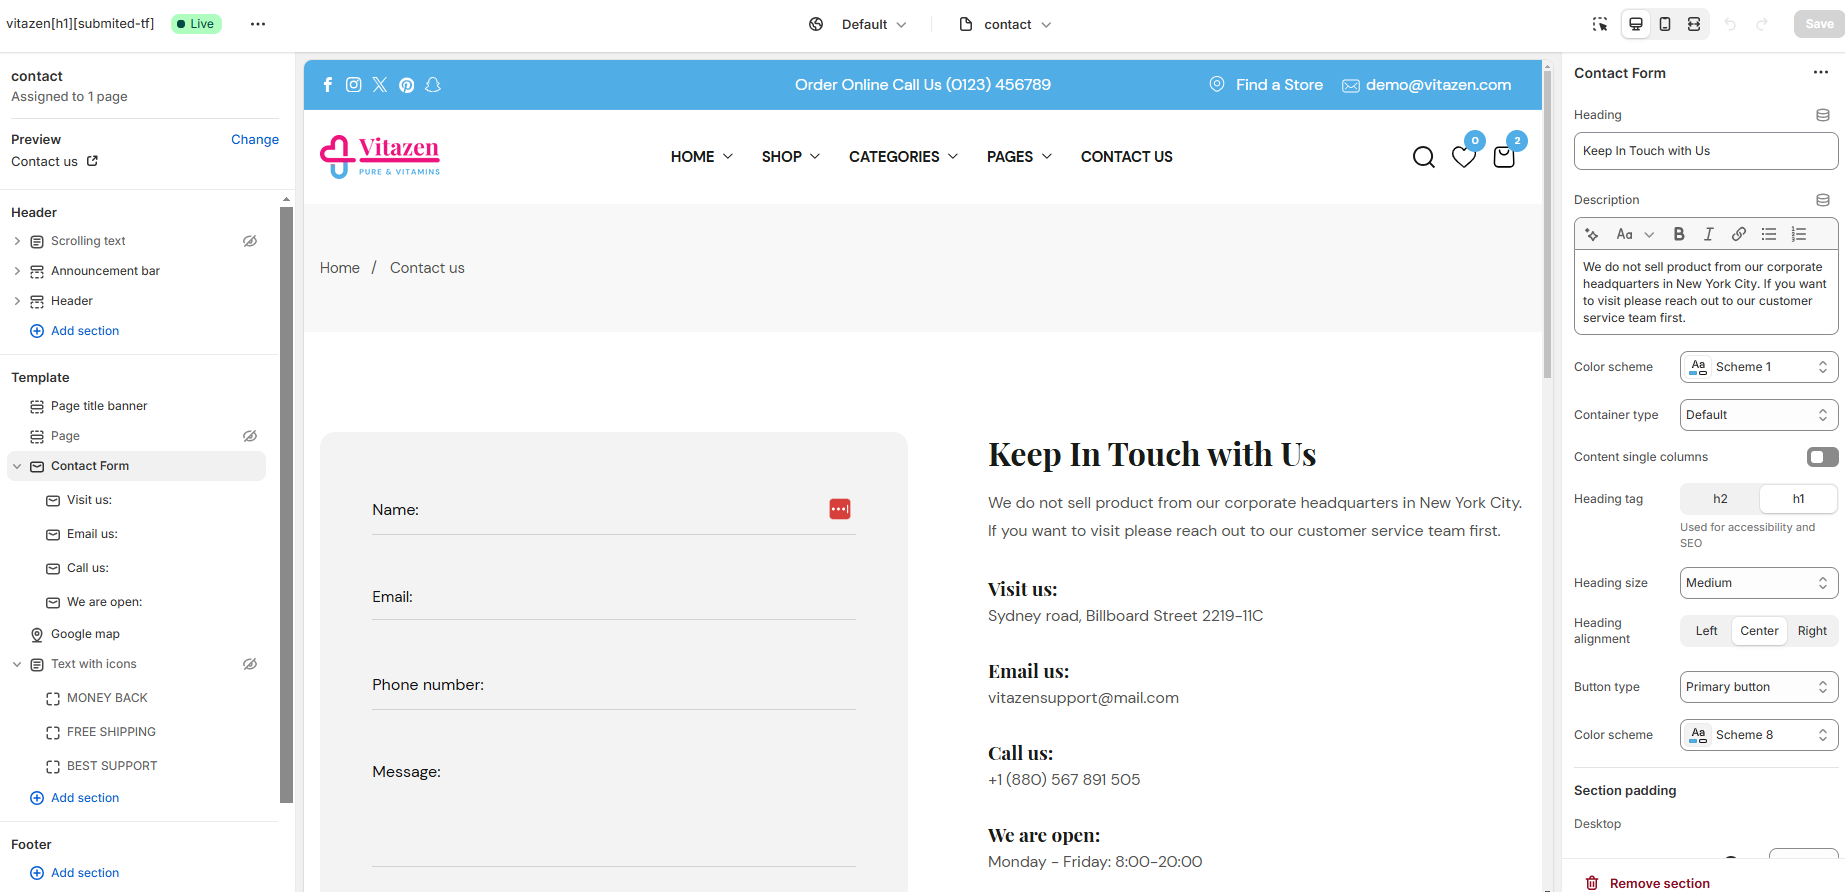
Task: Open Contact Form more options menu
Action: [1821, 72]
